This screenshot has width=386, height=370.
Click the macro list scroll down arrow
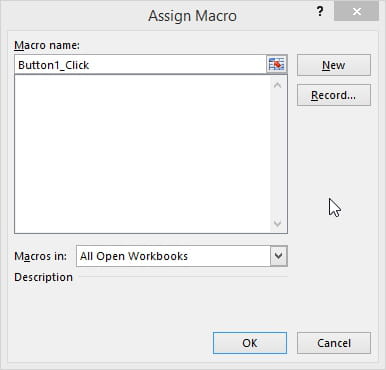click(x=277, y=223)
